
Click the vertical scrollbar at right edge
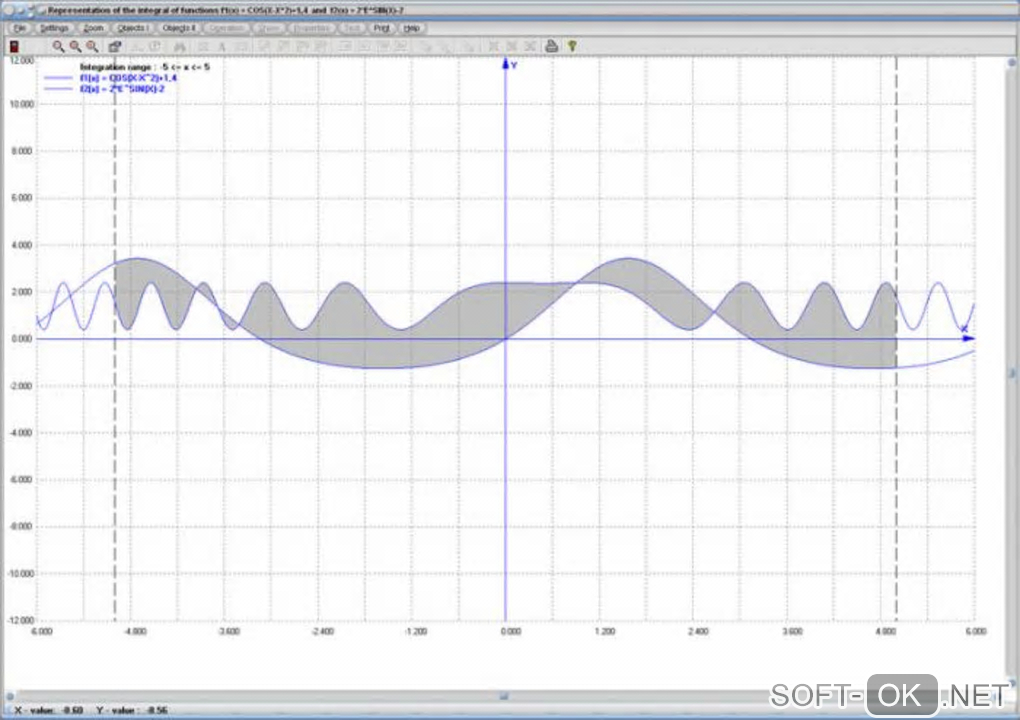tap(1012, 373)
